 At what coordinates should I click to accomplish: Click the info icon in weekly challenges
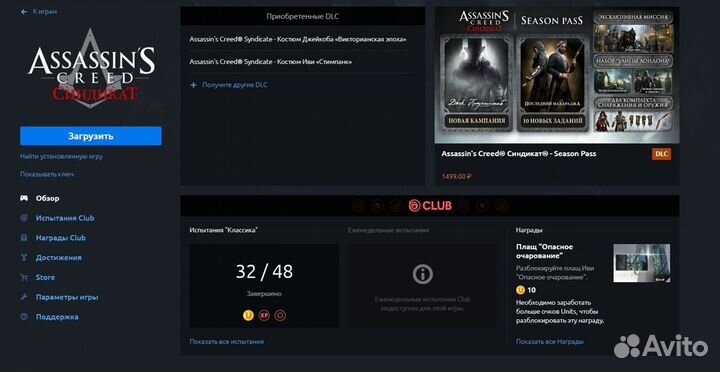[422, 275]
